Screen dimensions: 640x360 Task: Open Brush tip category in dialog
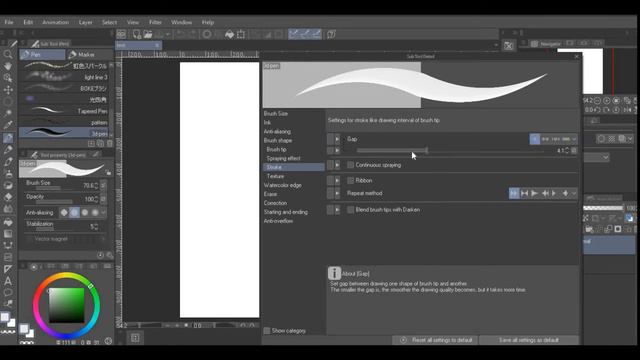pyautogui.click(x=276, y=149)
